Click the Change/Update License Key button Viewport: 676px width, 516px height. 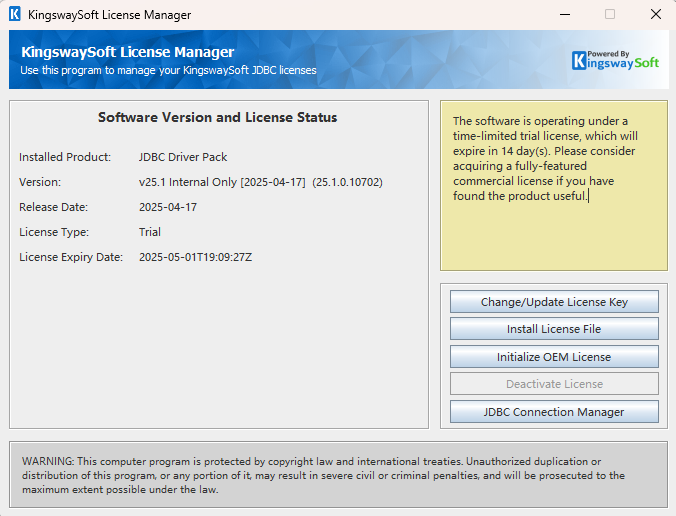[554, 302]
